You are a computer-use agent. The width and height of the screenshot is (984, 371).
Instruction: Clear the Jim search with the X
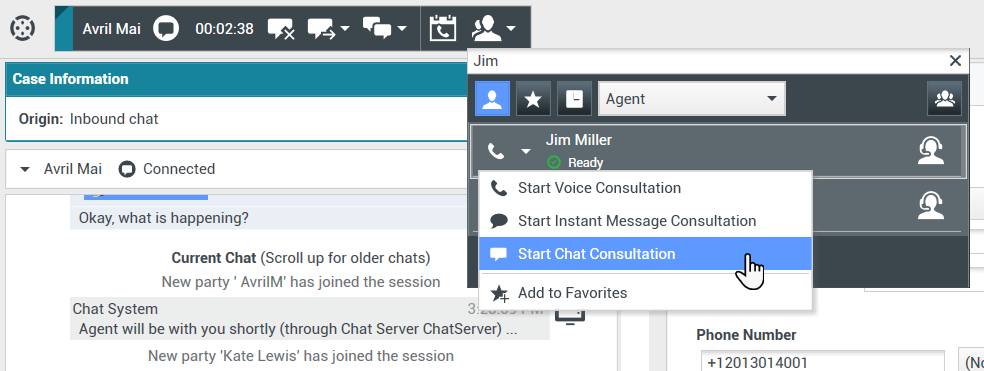tap(955, 61)
